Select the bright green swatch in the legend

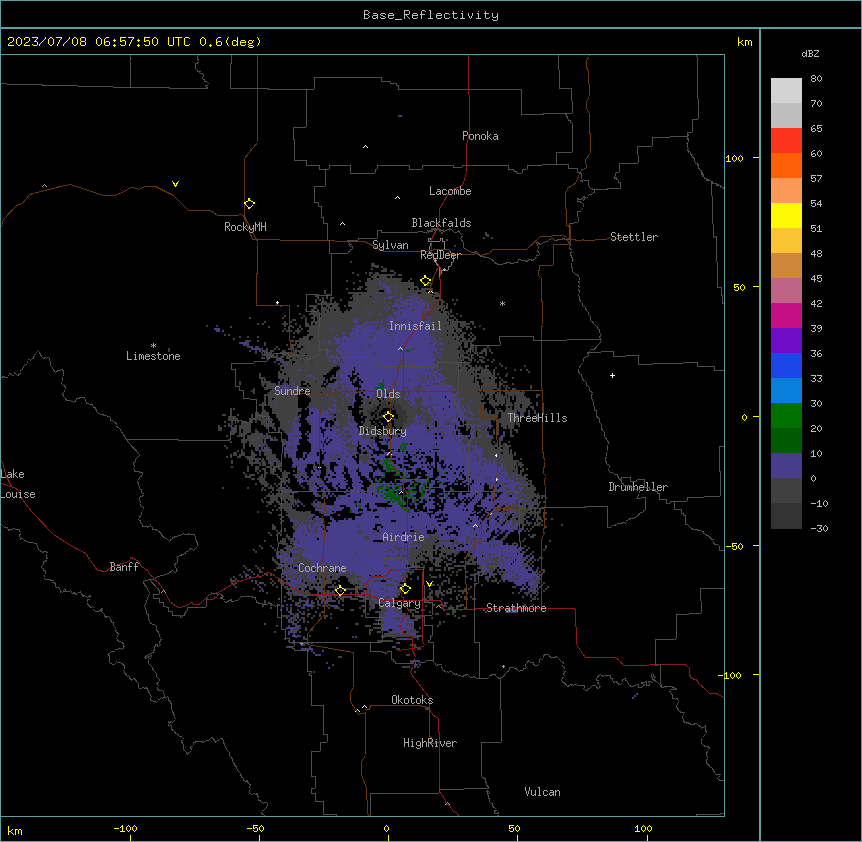(x=786, y=416)
